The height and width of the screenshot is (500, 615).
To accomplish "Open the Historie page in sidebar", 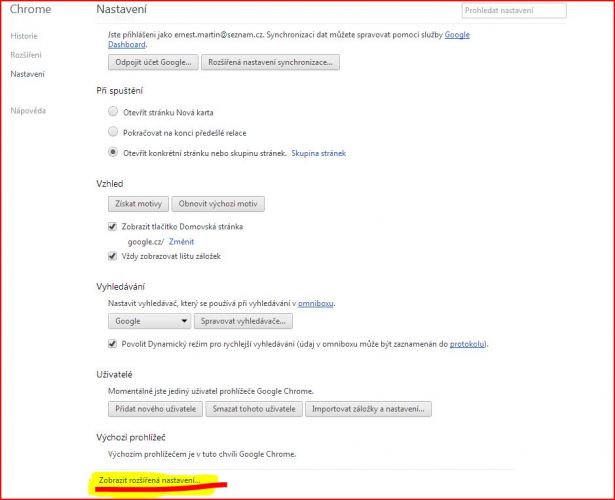I will pos(24,36).
